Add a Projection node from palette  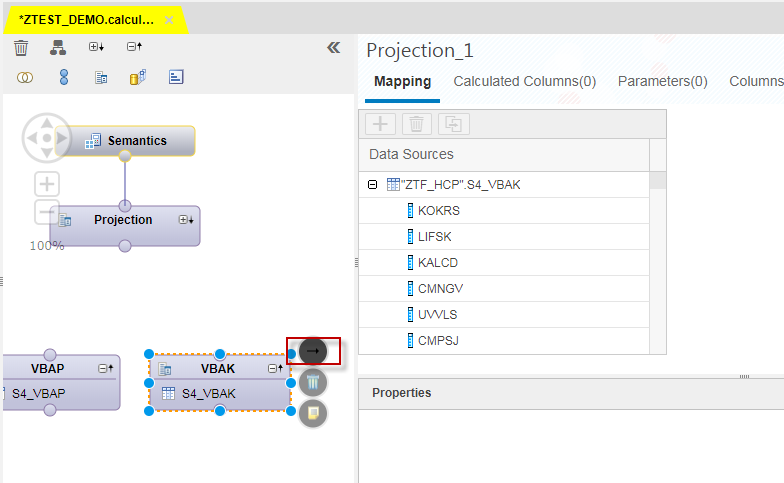101,78
